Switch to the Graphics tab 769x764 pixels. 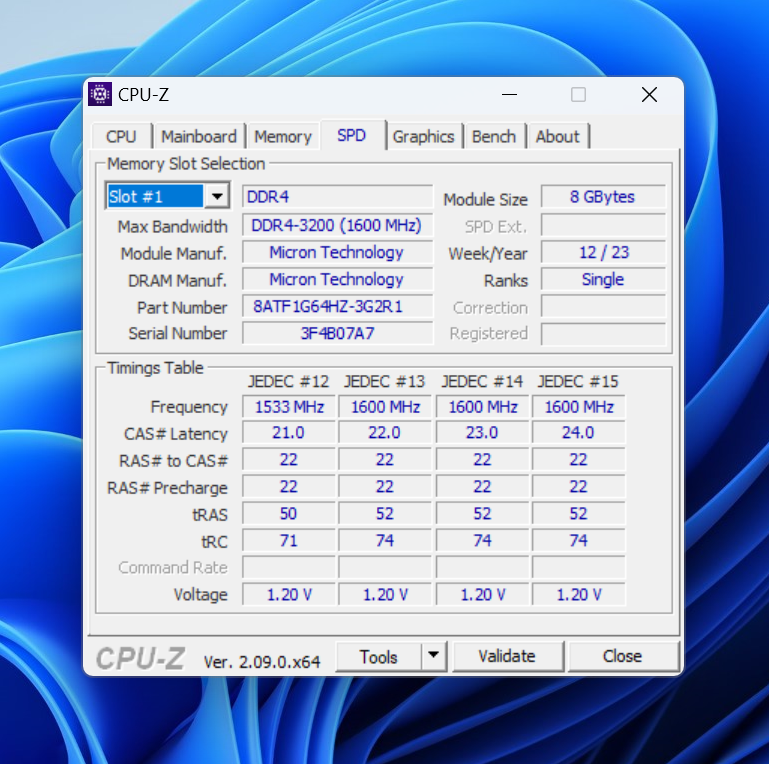coord(423,136)
